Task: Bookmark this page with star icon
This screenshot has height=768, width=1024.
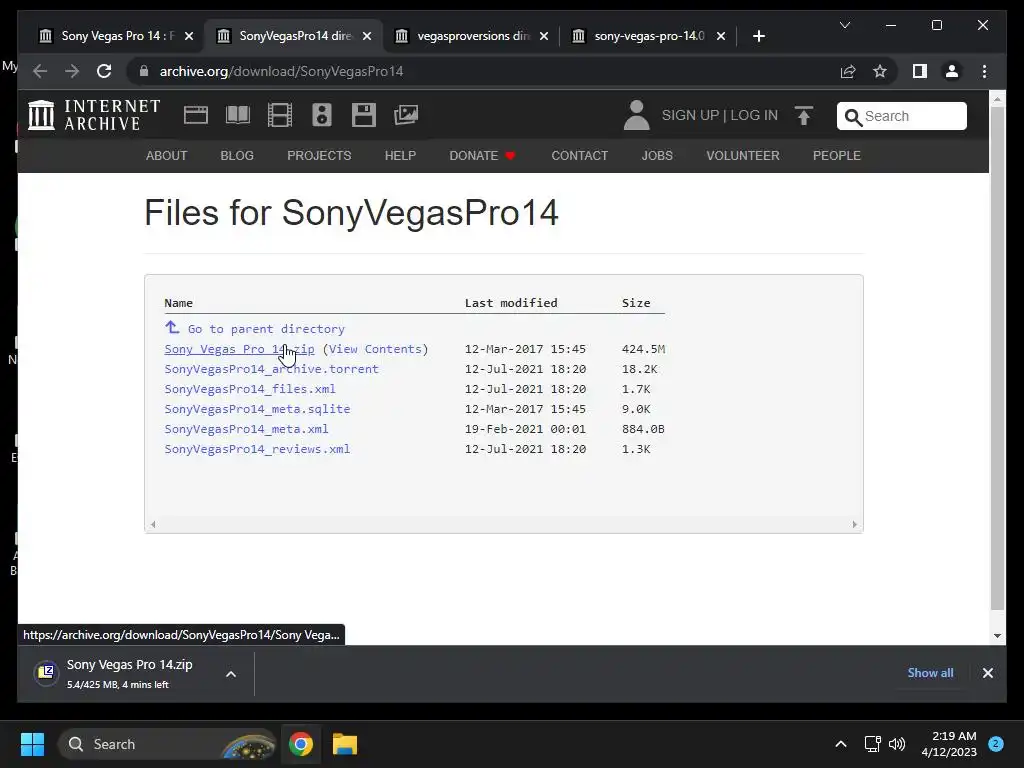Action: pyautogui.click(x=880, y=71)
